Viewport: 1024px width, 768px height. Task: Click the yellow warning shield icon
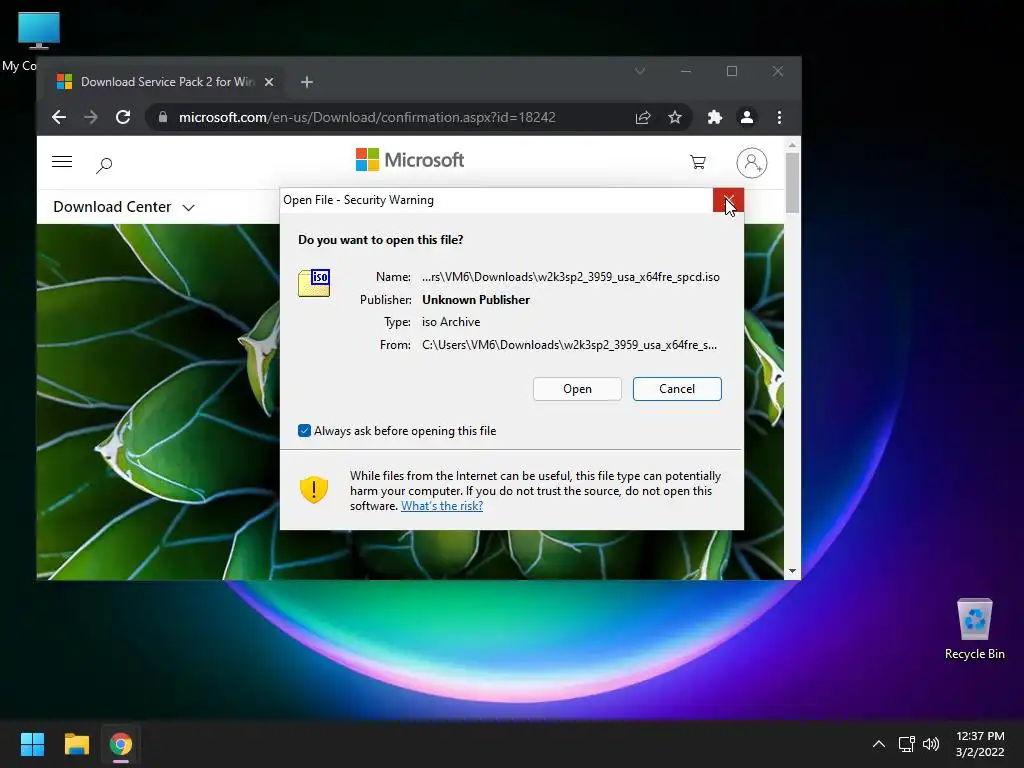[x=313, y=489]
